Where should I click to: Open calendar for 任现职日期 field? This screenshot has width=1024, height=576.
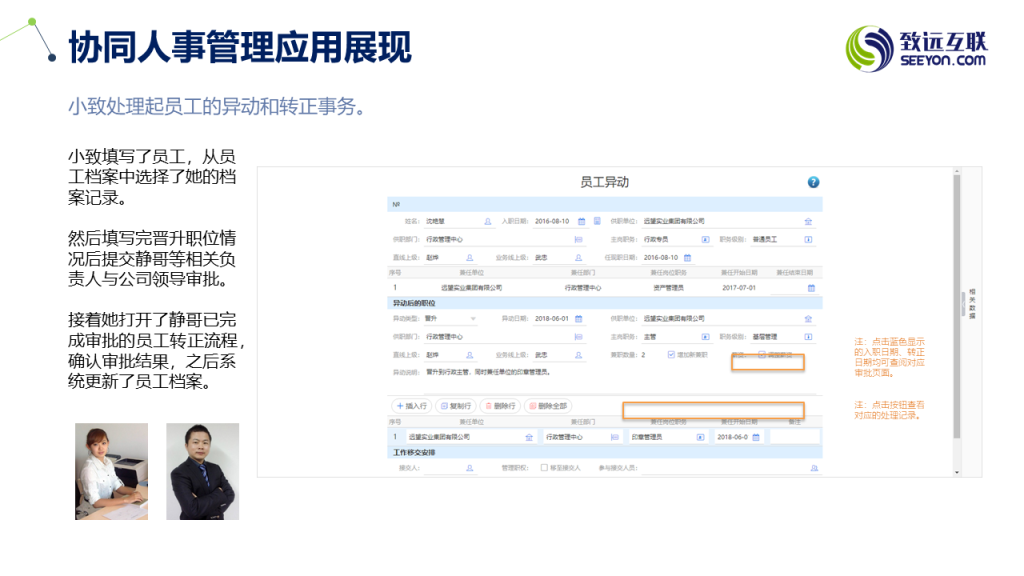[x=688, y=257]
